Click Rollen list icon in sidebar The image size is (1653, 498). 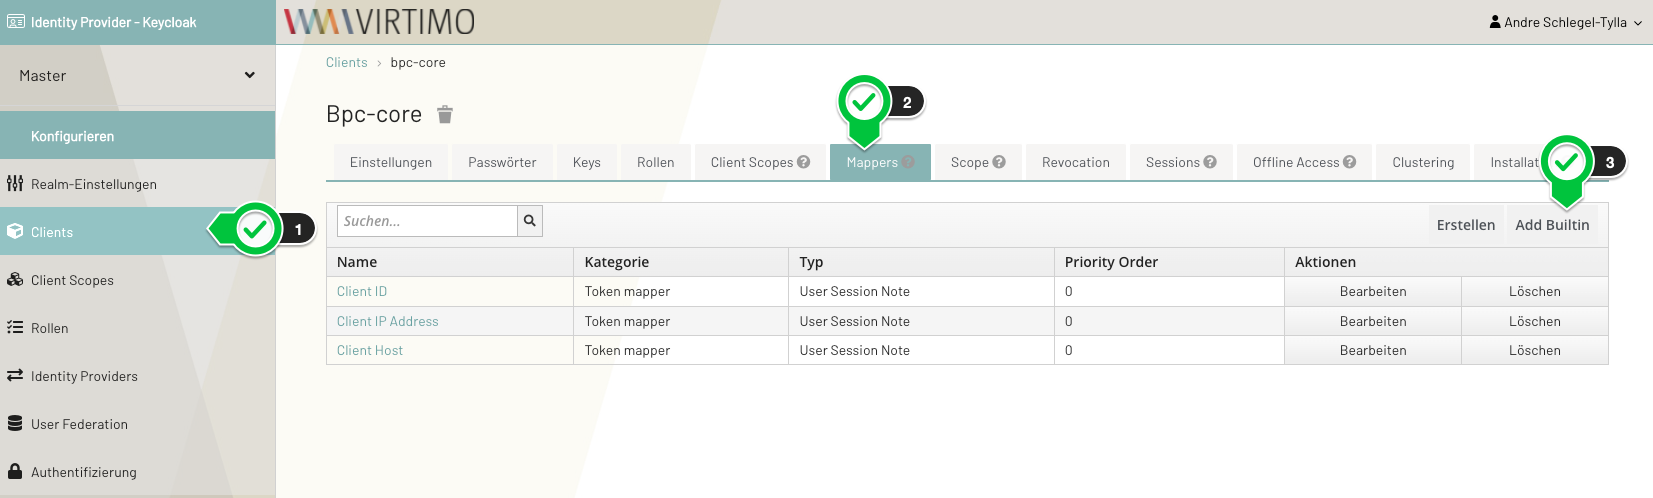coord(15,328)
